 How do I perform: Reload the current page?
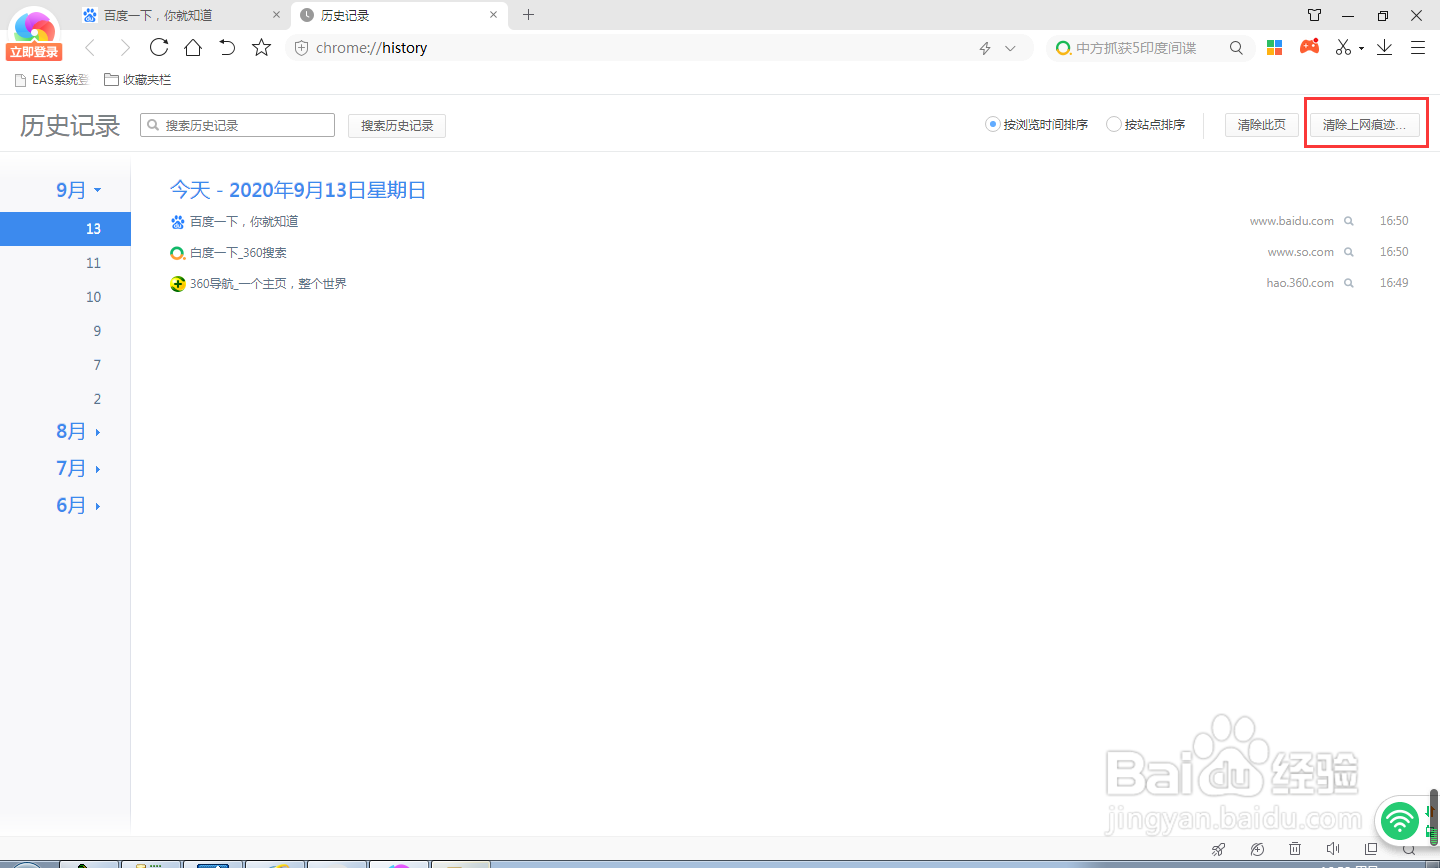(x=159, y=47)
